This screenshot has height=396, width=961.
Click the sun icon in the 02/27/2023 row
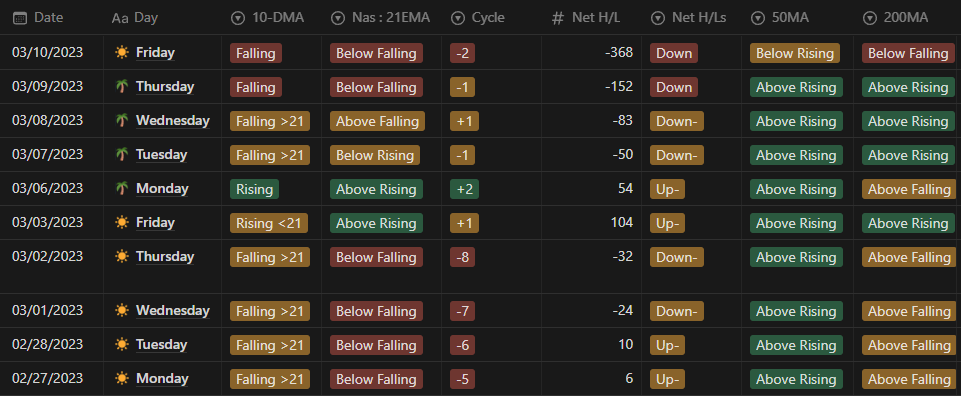122,379
